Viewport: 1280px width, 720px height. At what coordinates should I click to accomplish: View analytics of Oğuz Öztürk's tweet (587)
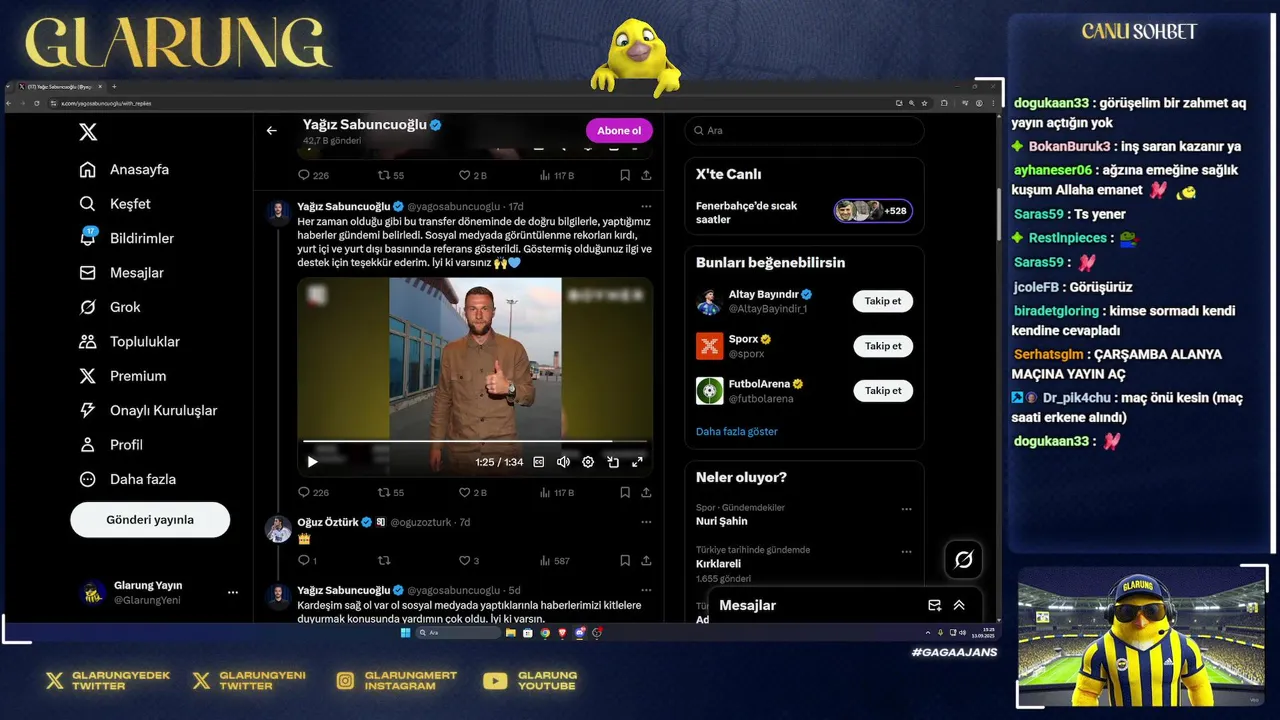[555, 561]
